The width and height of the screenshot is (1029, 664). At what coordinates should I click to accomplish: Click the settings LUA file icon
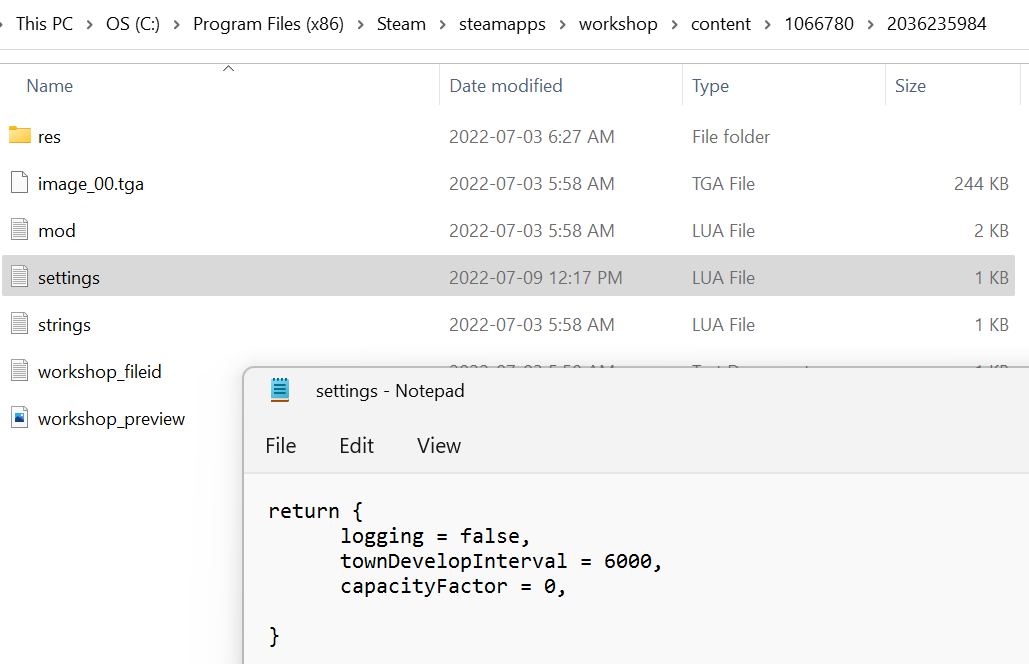[20, 277]
